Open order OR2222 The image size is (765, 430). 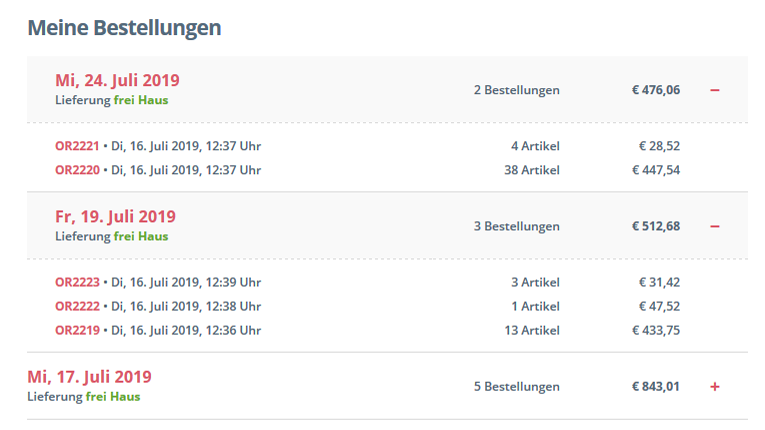click(x=77, y=306)
